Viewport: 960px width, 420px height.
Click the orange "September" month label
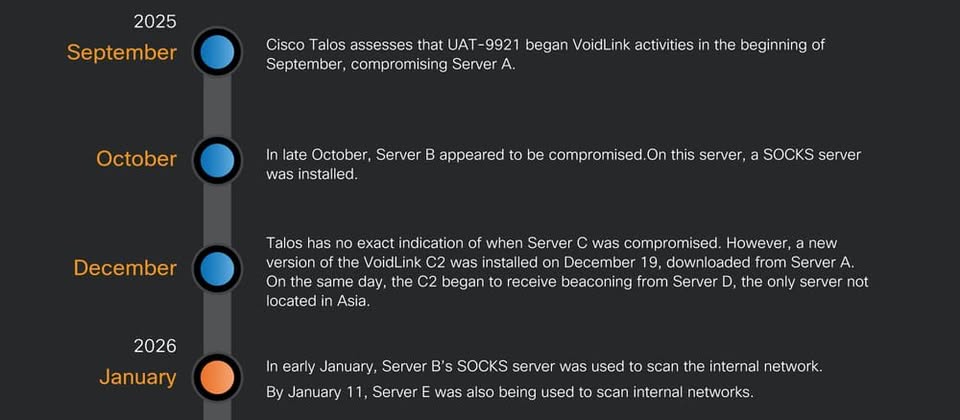point(121,52)
